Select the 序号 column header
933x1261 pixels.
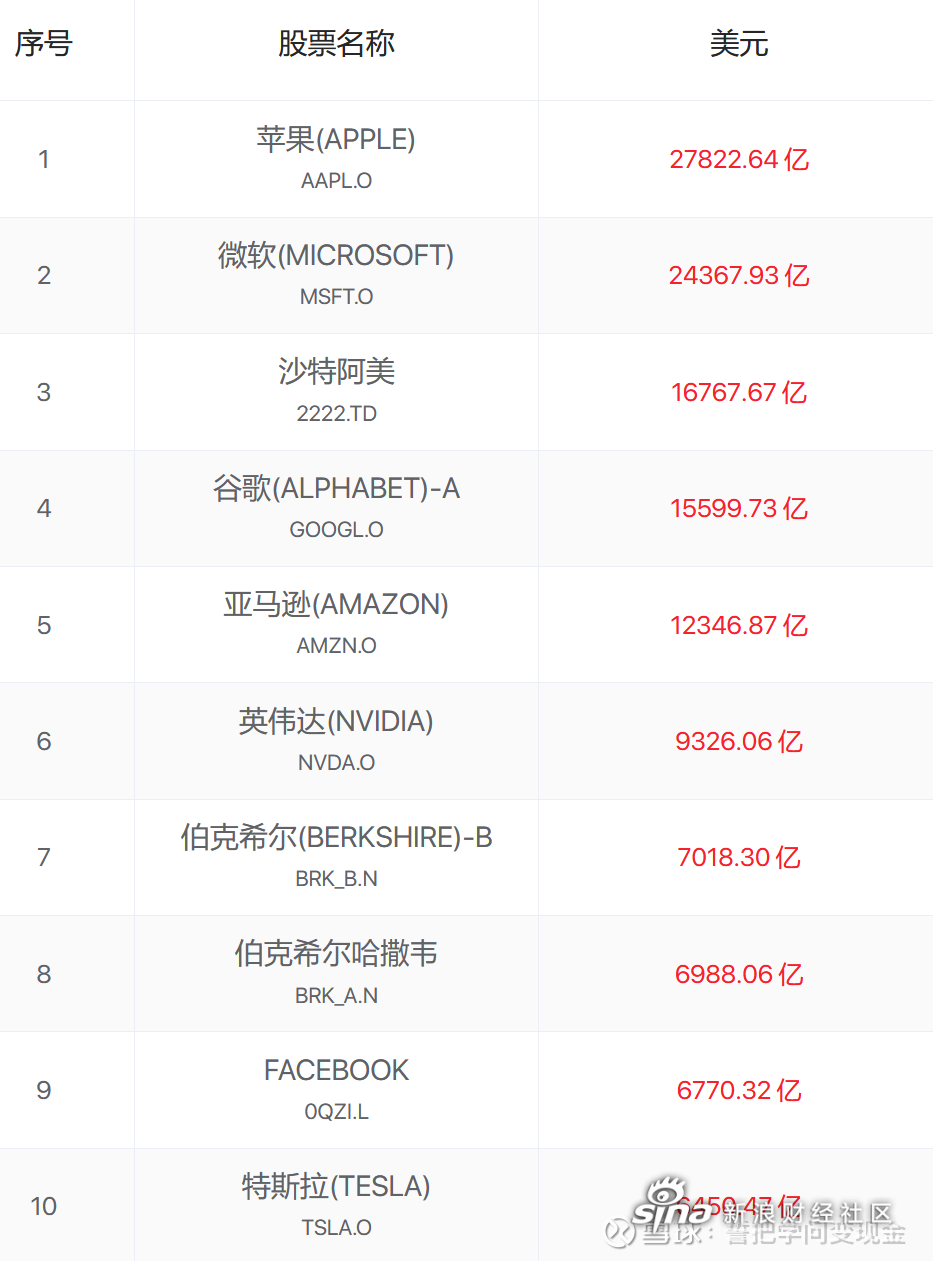43,44
